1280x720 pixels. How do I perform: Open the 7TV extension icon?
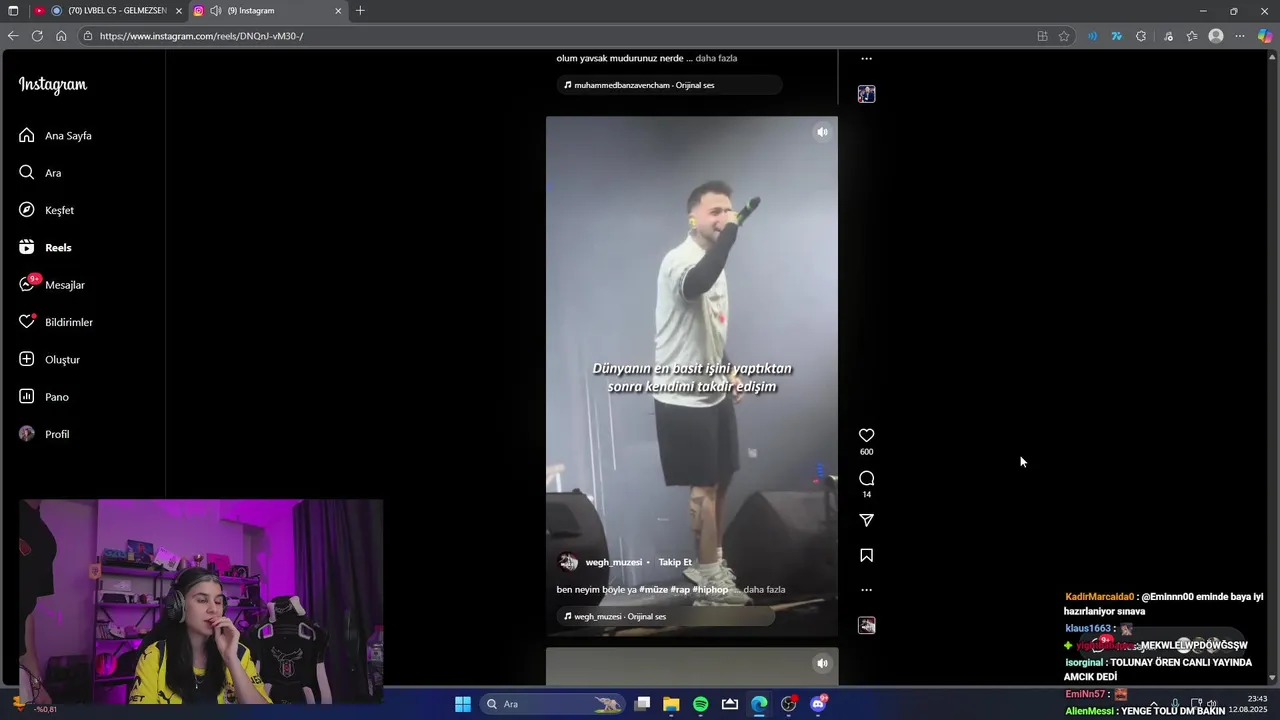1117,36
